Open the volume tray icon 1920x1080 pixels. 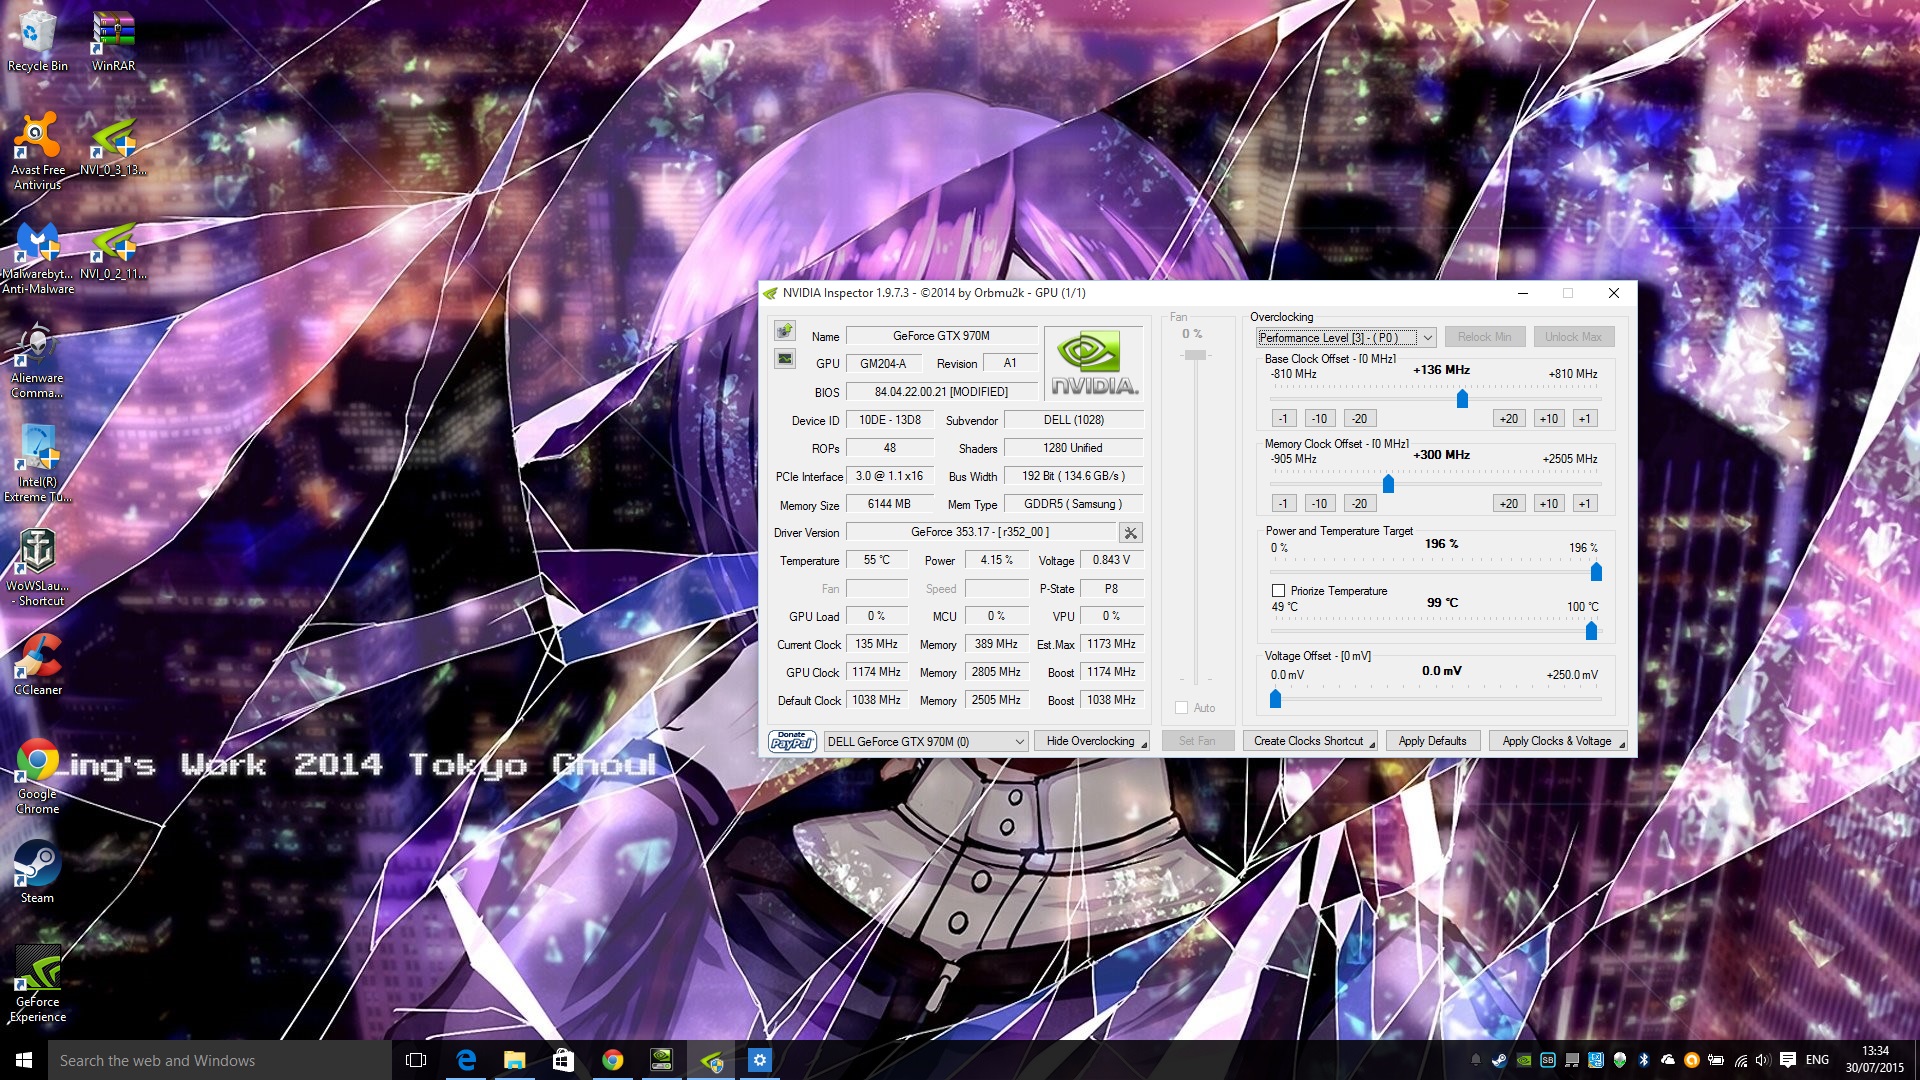pyautogui.click(x=1763, y=1060)
